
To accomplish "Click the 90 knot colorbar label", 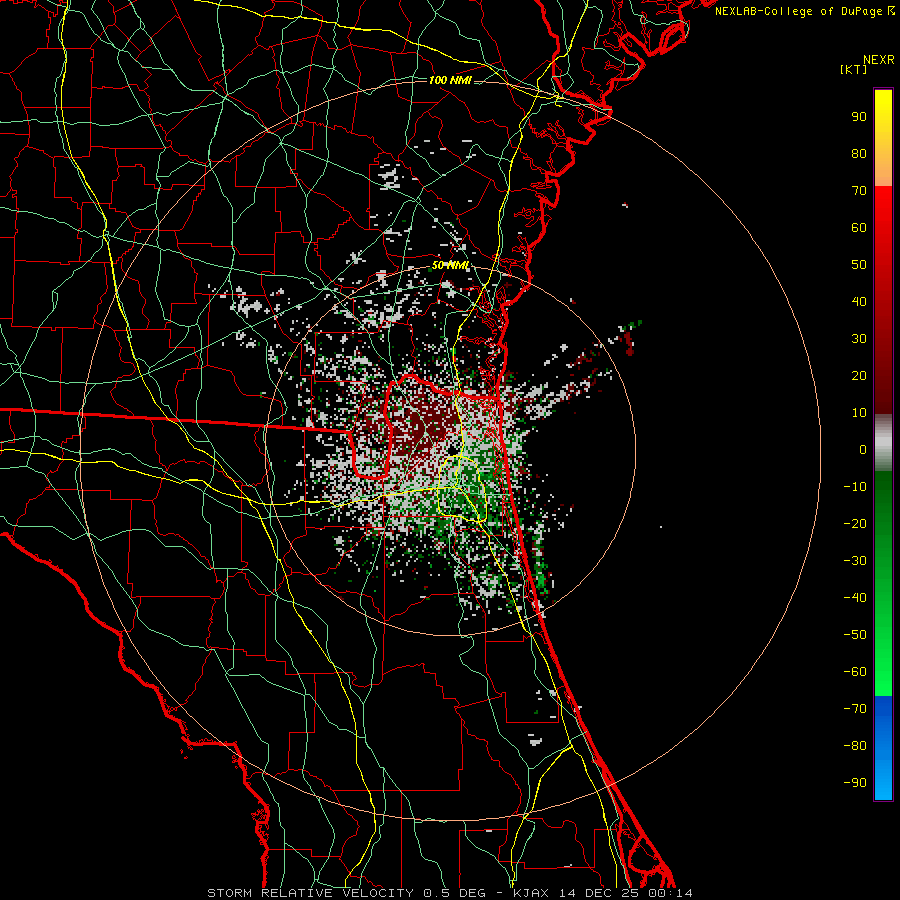I will (859, 117).
